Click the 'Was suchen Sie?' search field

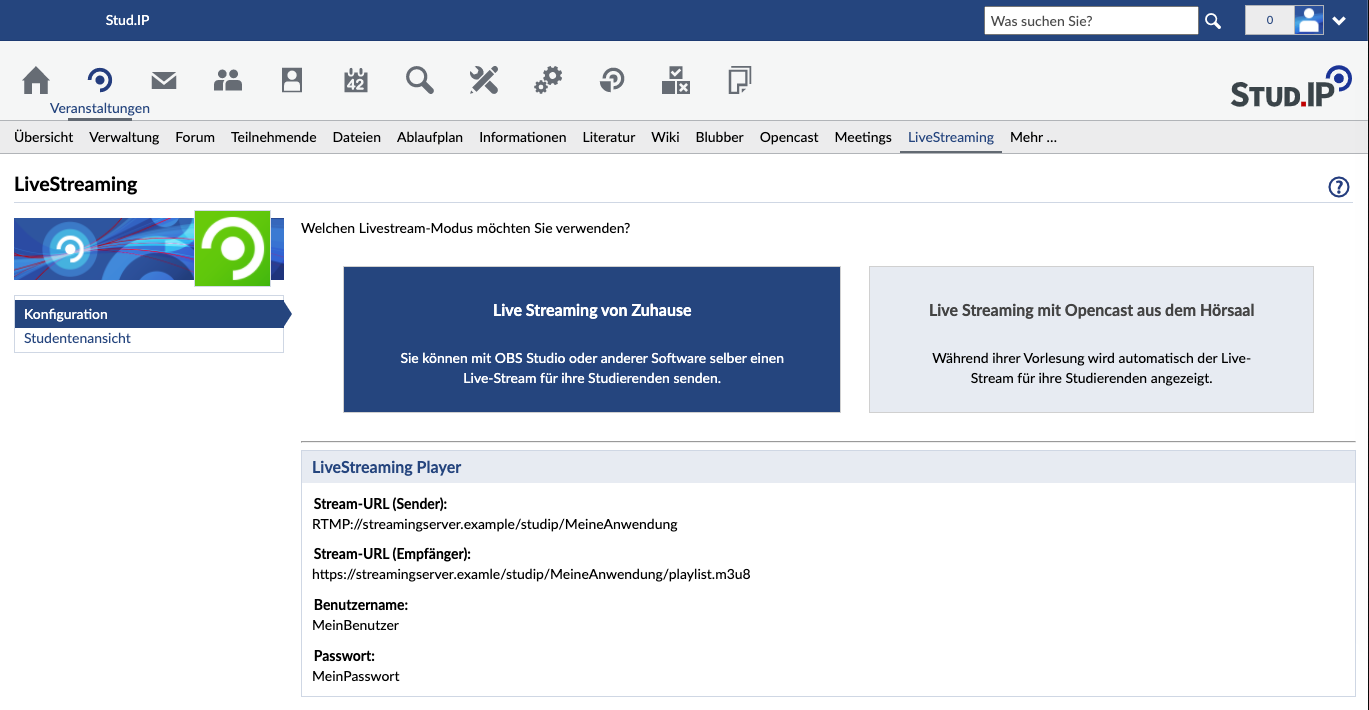[1090, 21]
